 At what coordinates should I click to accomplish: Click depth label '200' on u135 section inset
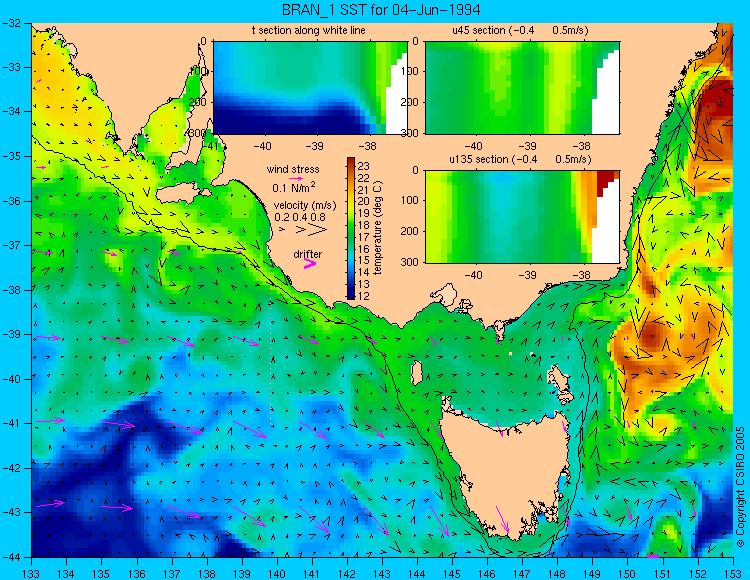point(411,231)
